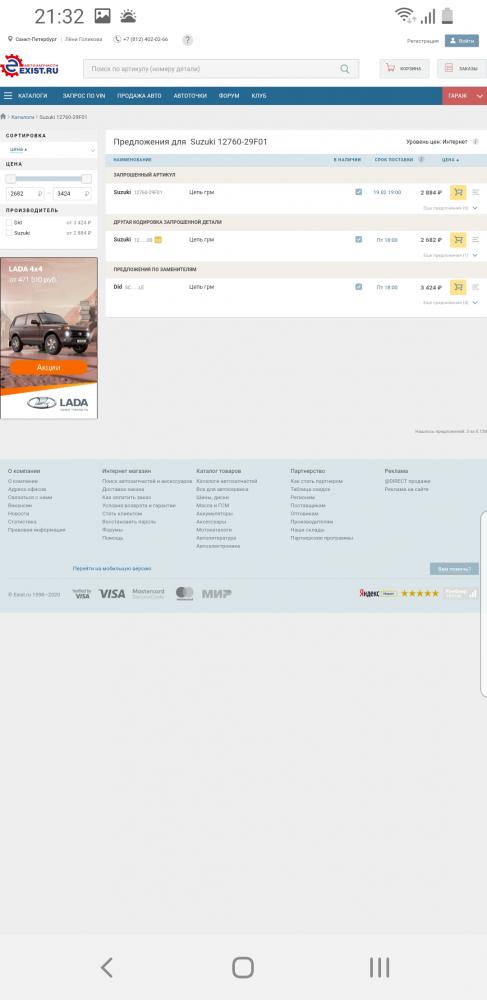
Task: Add Suzuki 2 884 ₽ item to cart
Action: (458, 192)
